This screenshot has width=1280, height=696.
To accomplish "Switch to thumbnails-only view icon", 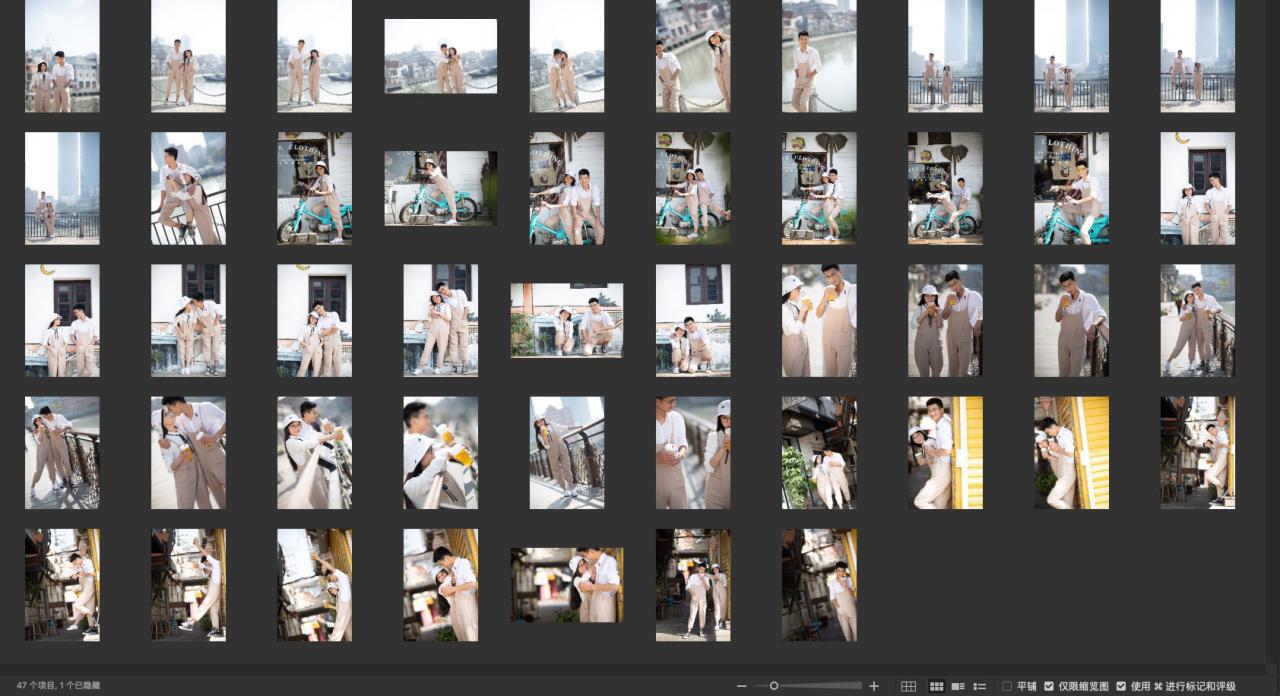I will [x=937, y=686].
